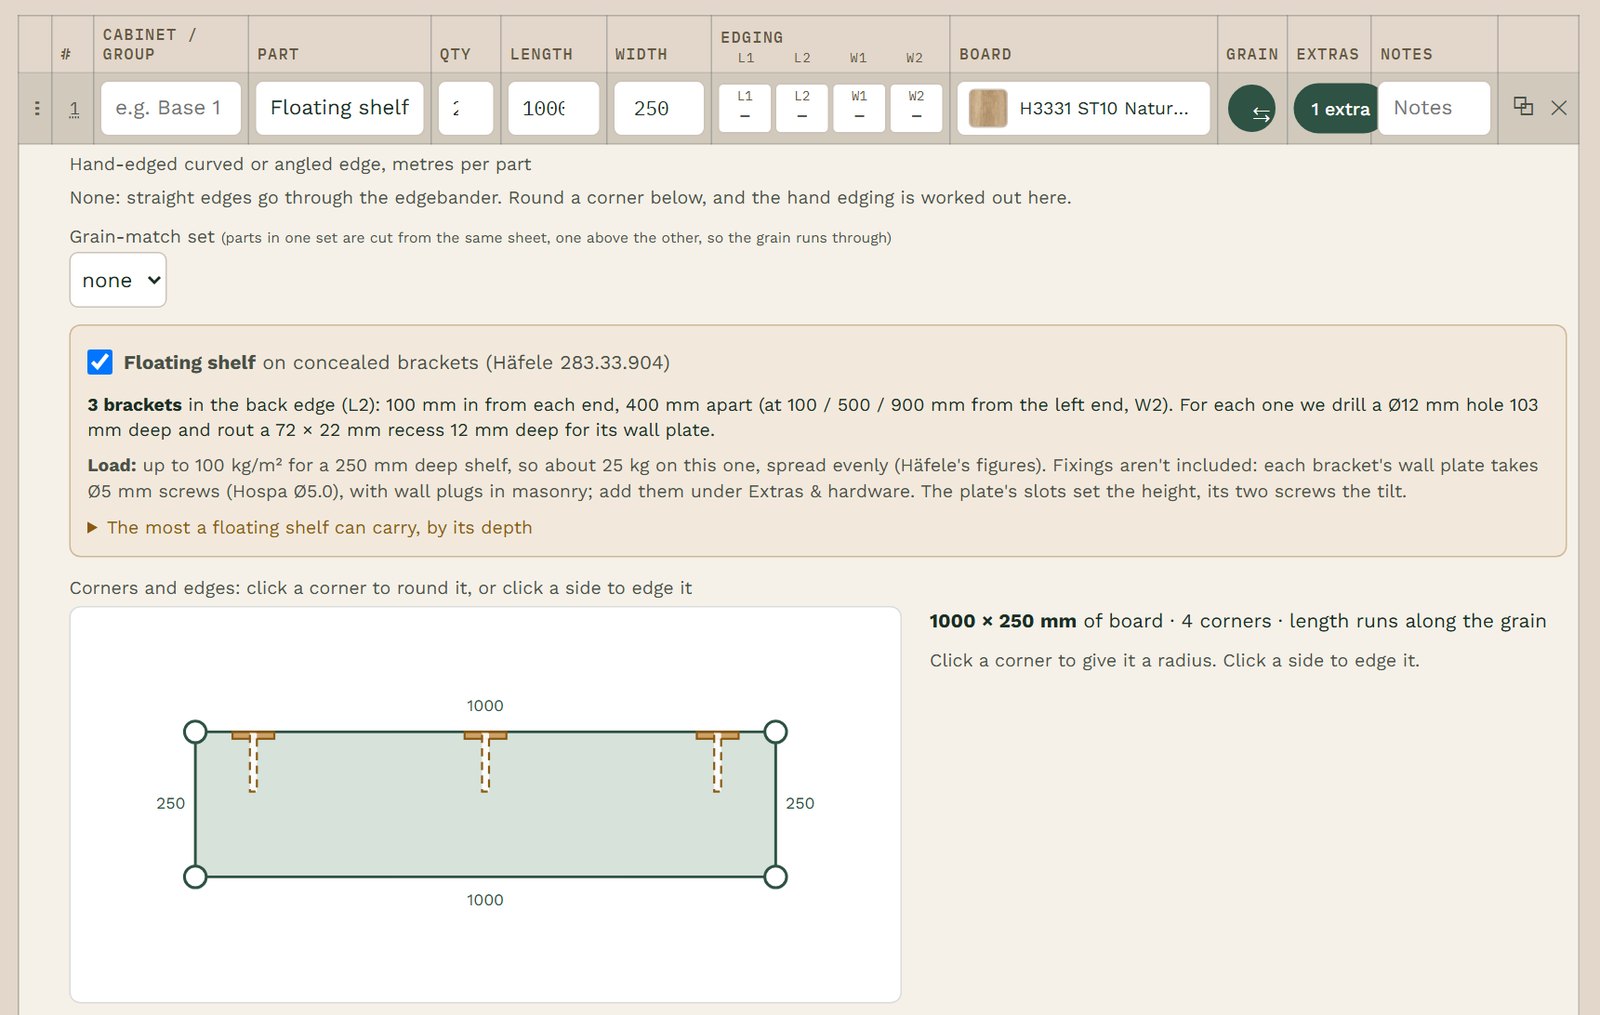Duplicate the Floating shelf row
Screen dimensions: 1600x1015
pyautogui.click(x=1523, y=106)
